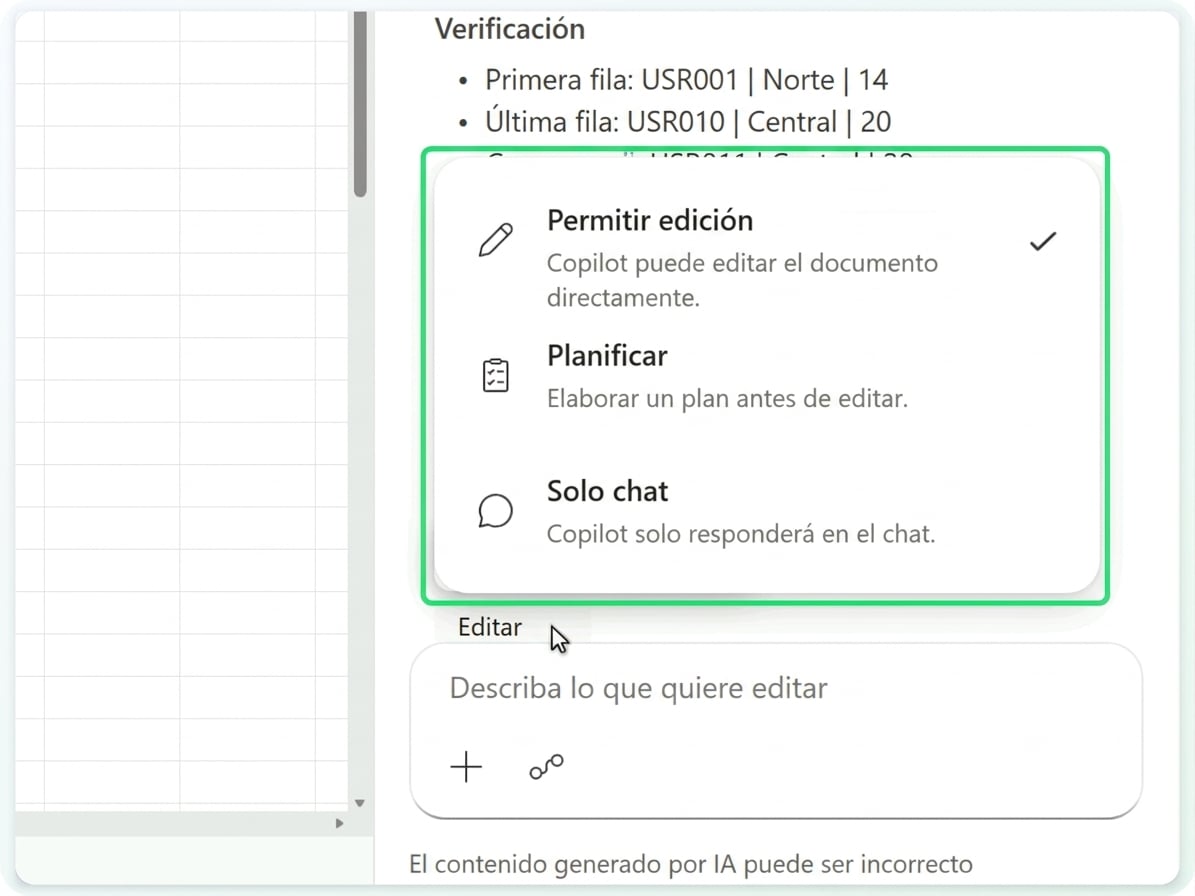Click the right arrow of the horizontal scrollbar
1195x896 pixels.
(x=339, y=824)
